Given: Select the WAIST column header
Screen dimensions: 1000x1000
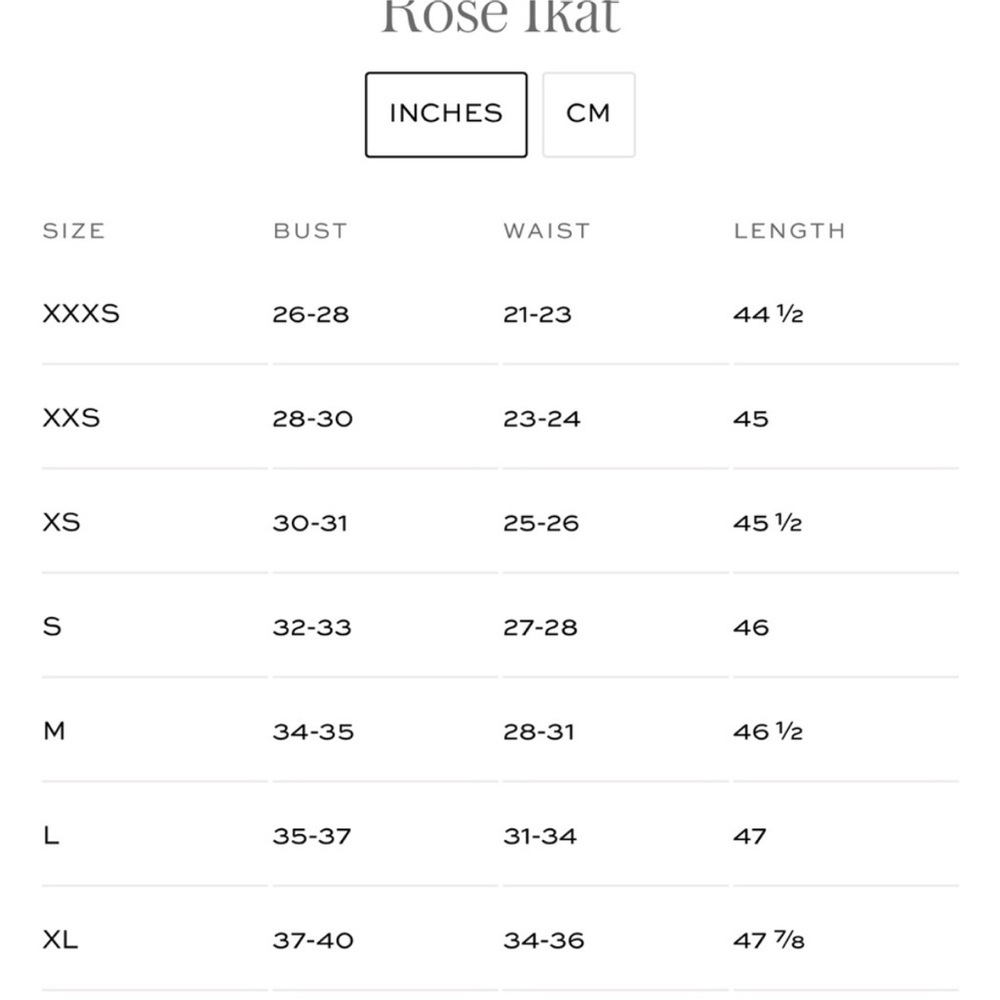Looking at the screenshot, I should [547, 231].
